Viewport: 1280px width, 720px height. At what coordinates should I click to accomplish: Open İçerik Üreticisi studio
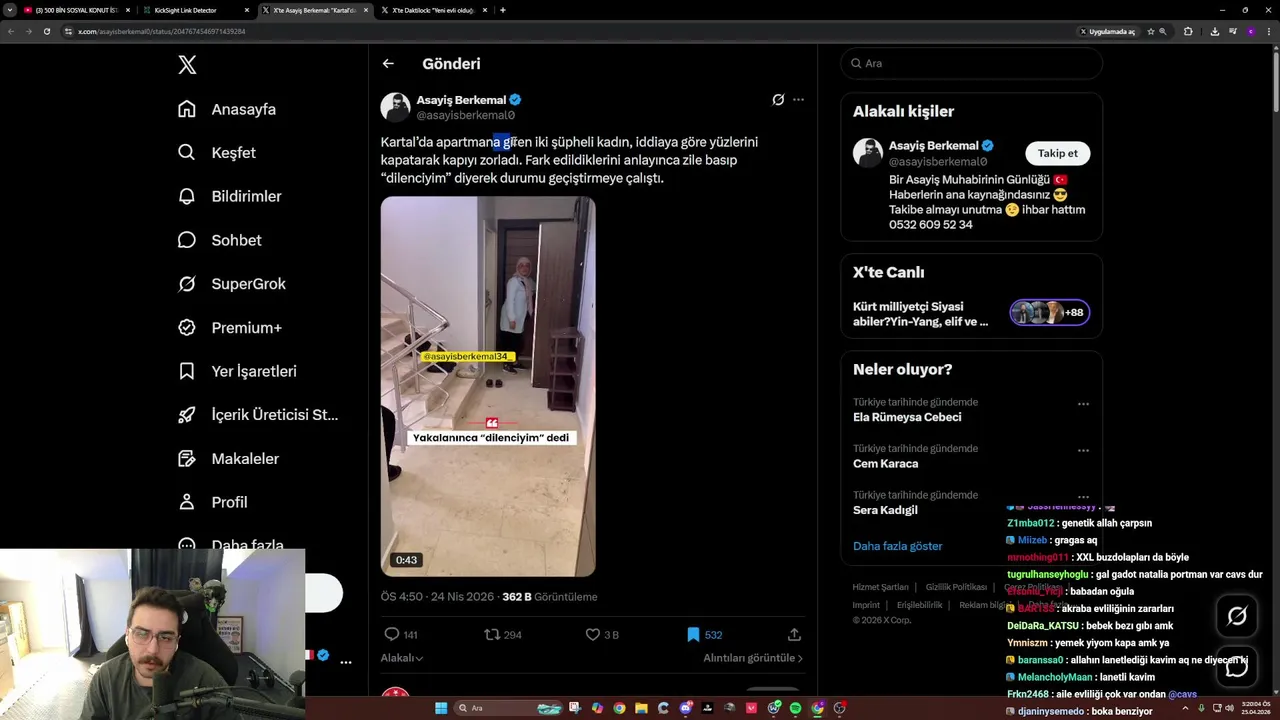point(259,415)
